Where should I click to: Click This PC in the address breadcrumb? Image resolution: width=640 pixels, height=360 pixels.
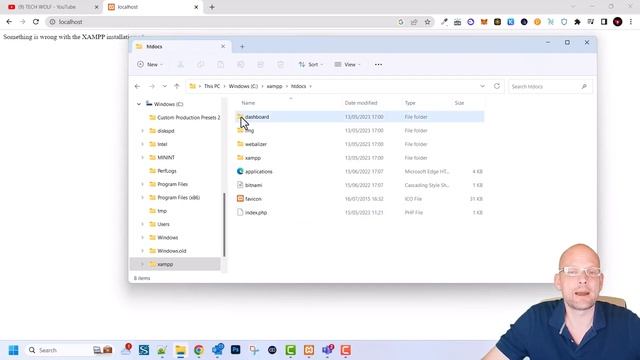pos(212,86)
